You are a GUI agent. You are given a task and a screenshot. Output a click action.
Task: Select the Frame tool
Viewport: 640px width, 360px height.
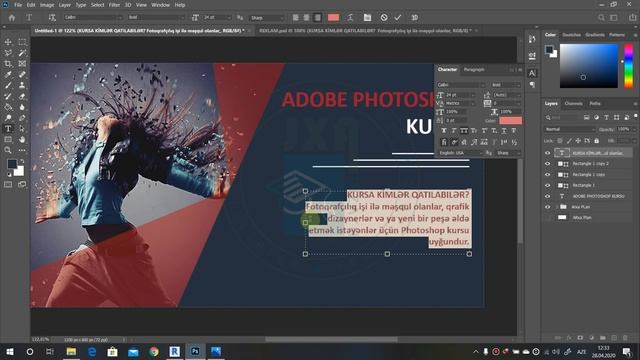pos(22,64)
